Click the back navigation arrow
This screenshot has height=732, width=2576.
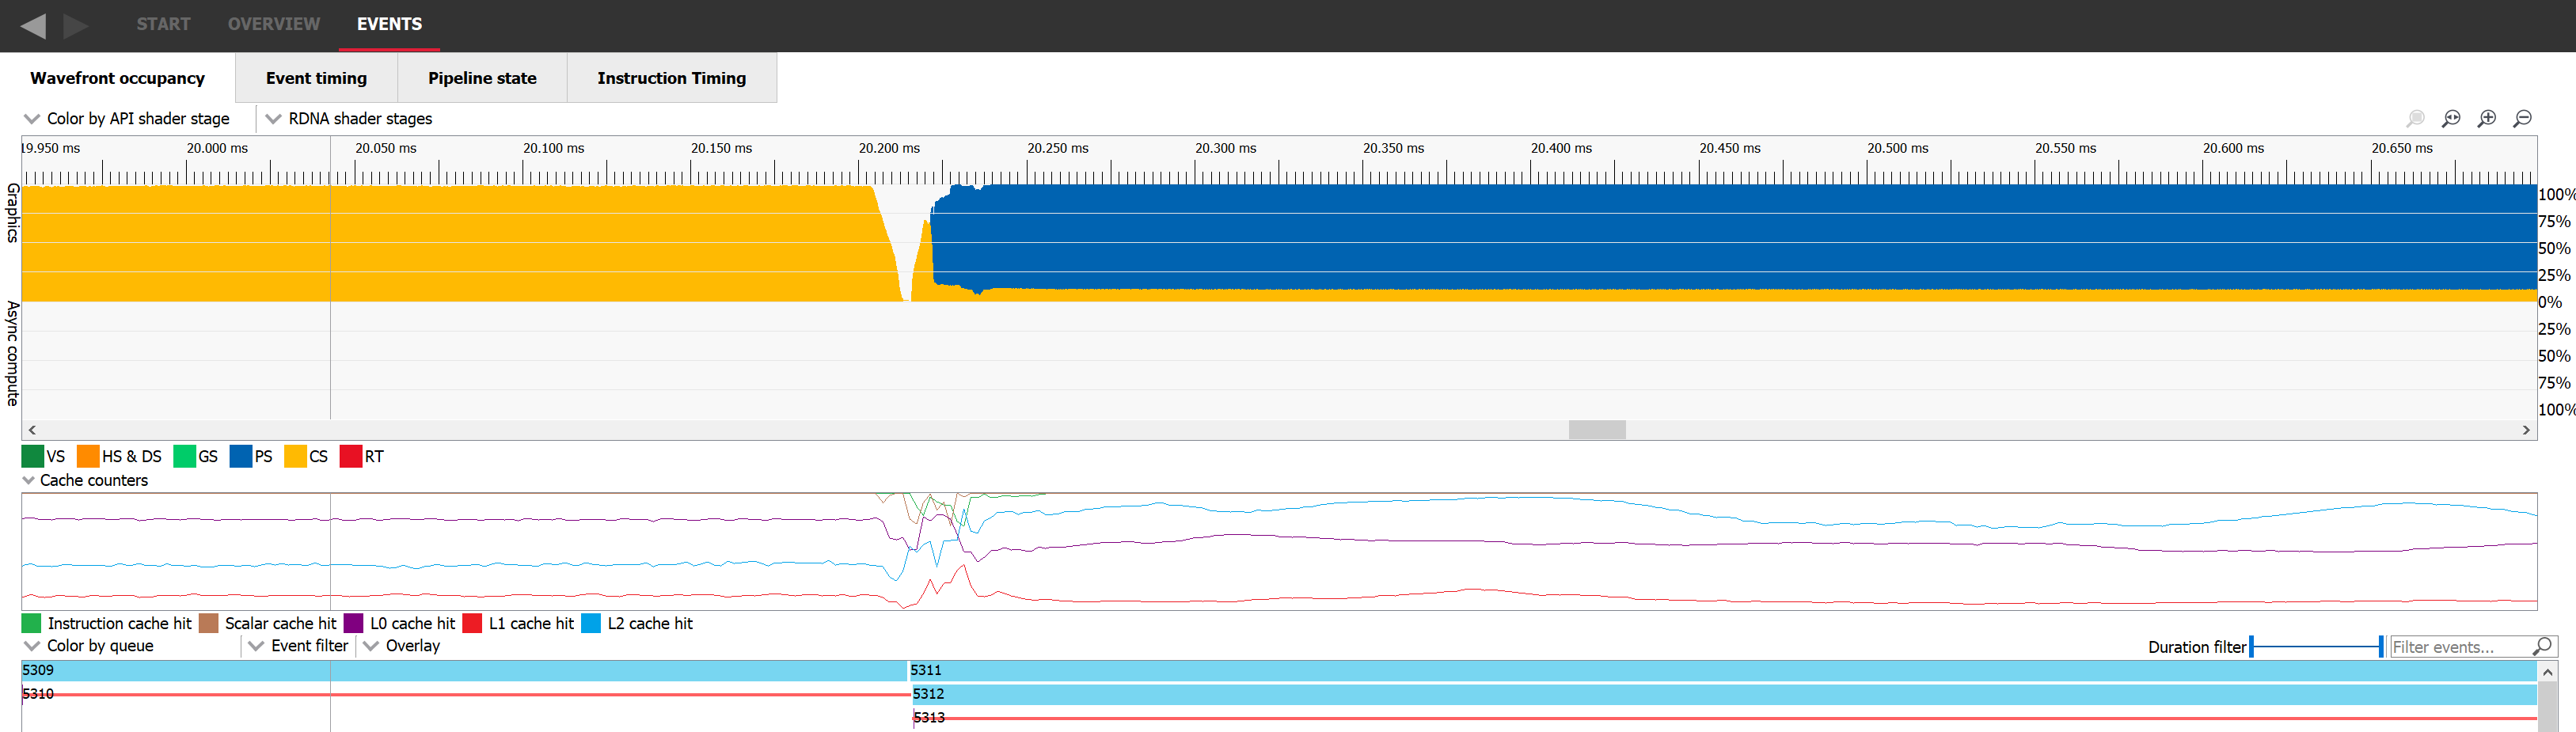(x=36, y=25)
